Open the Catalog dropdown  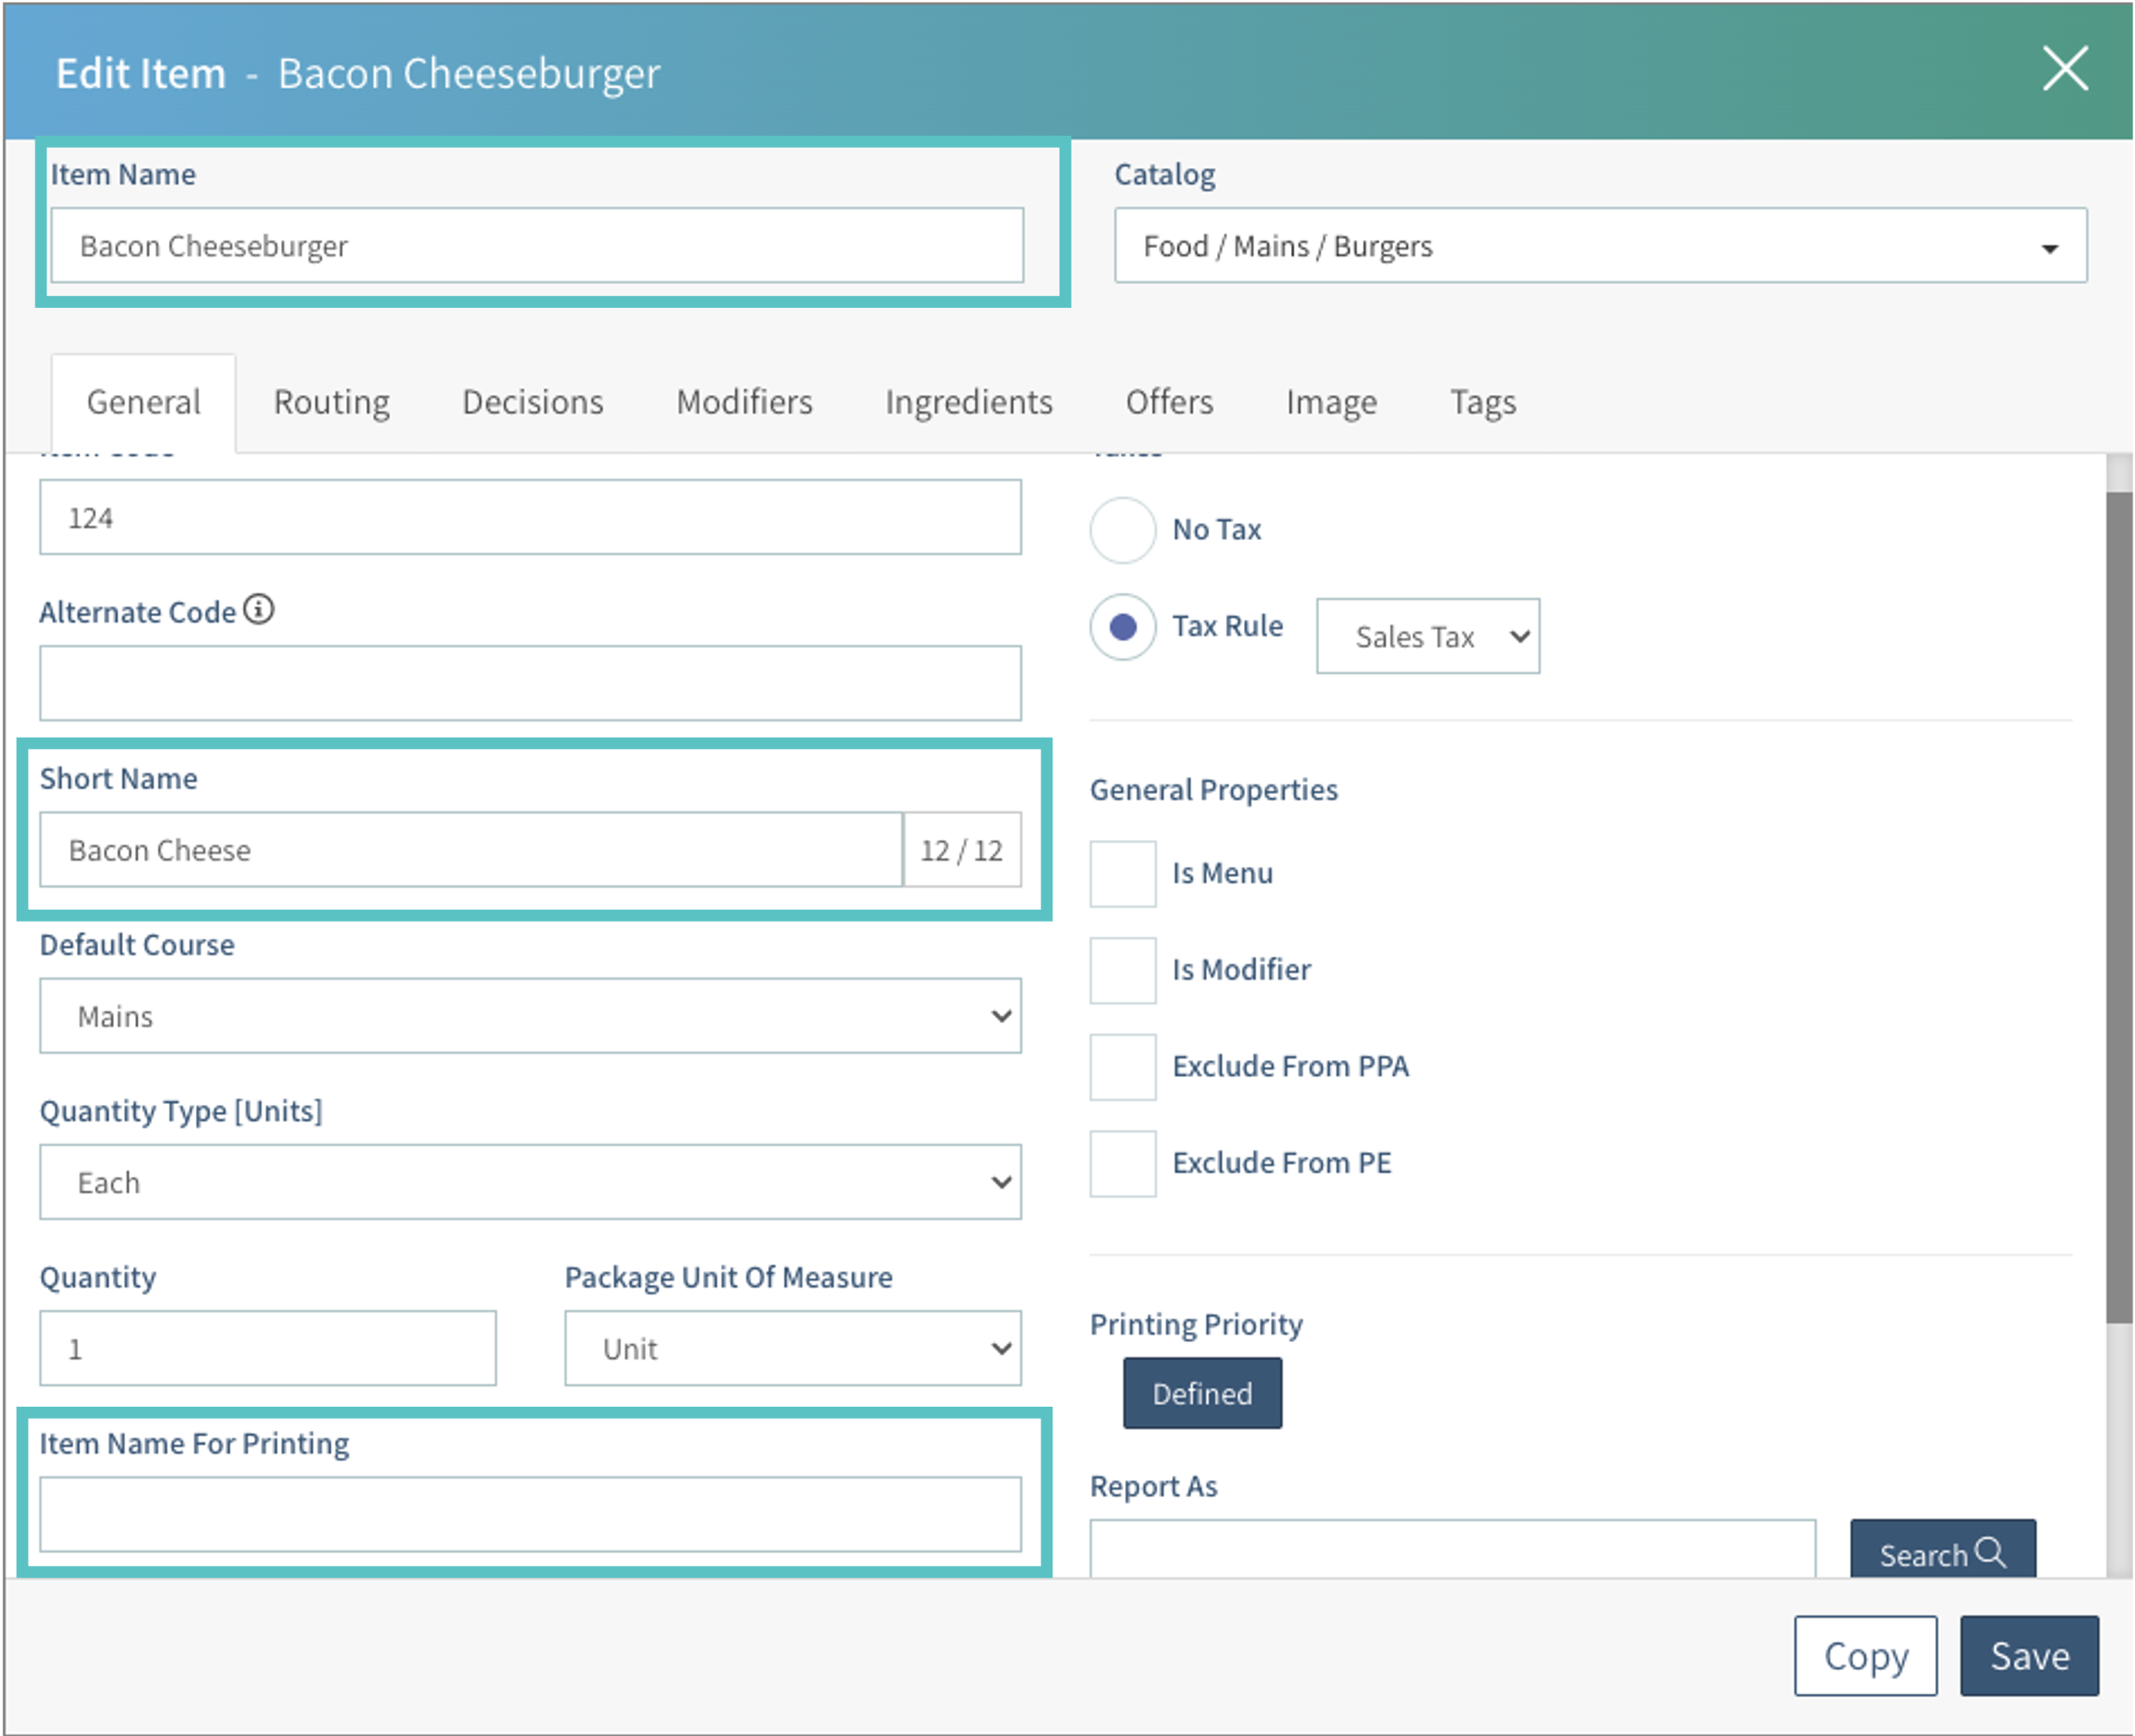(1600, 246)
